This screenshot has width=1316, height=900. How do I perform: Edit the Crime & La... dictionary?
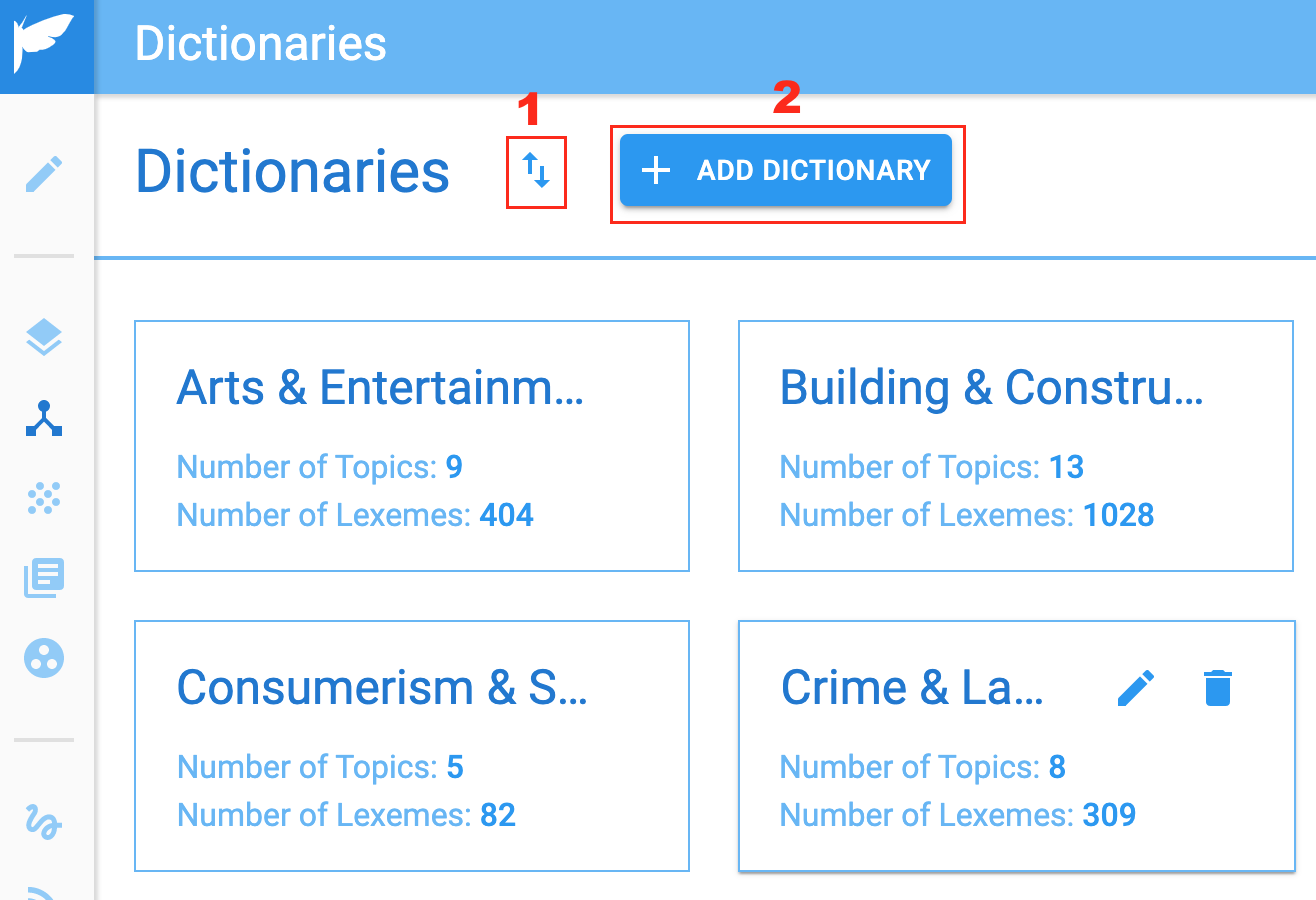1136,688
